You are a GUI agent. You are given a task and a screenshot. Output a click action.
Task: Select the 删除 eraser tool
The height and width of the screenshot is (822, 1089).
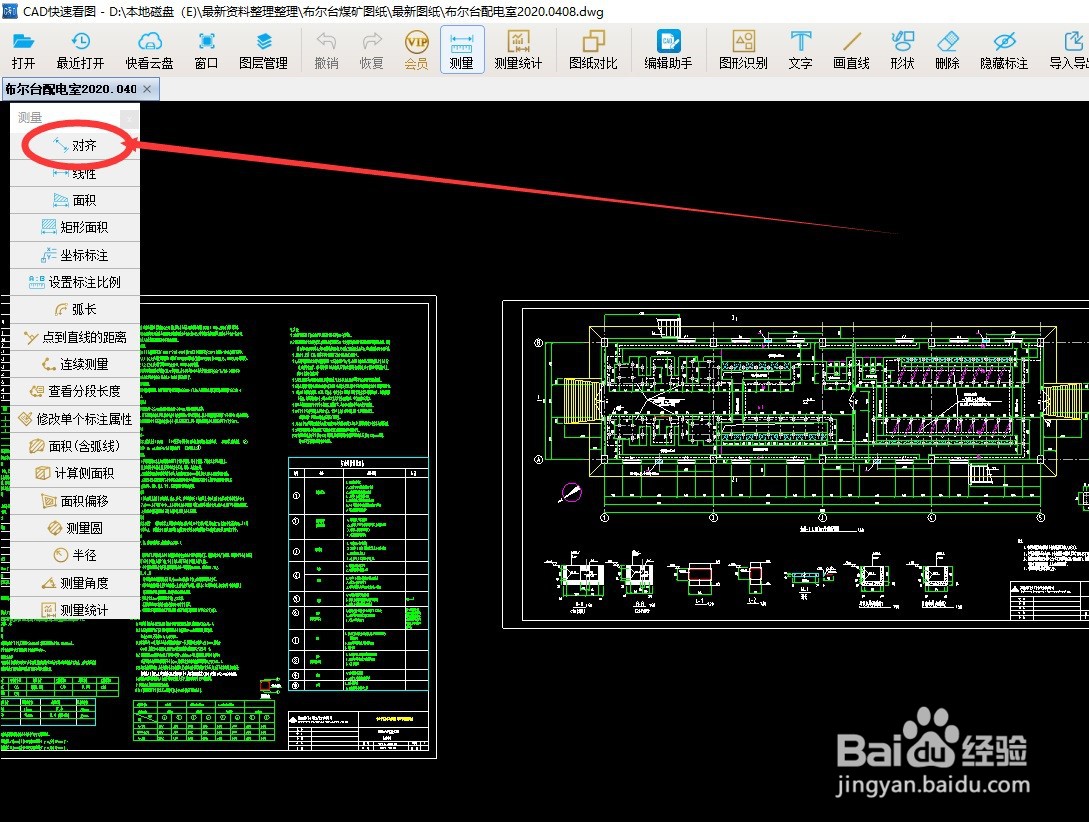947,50
